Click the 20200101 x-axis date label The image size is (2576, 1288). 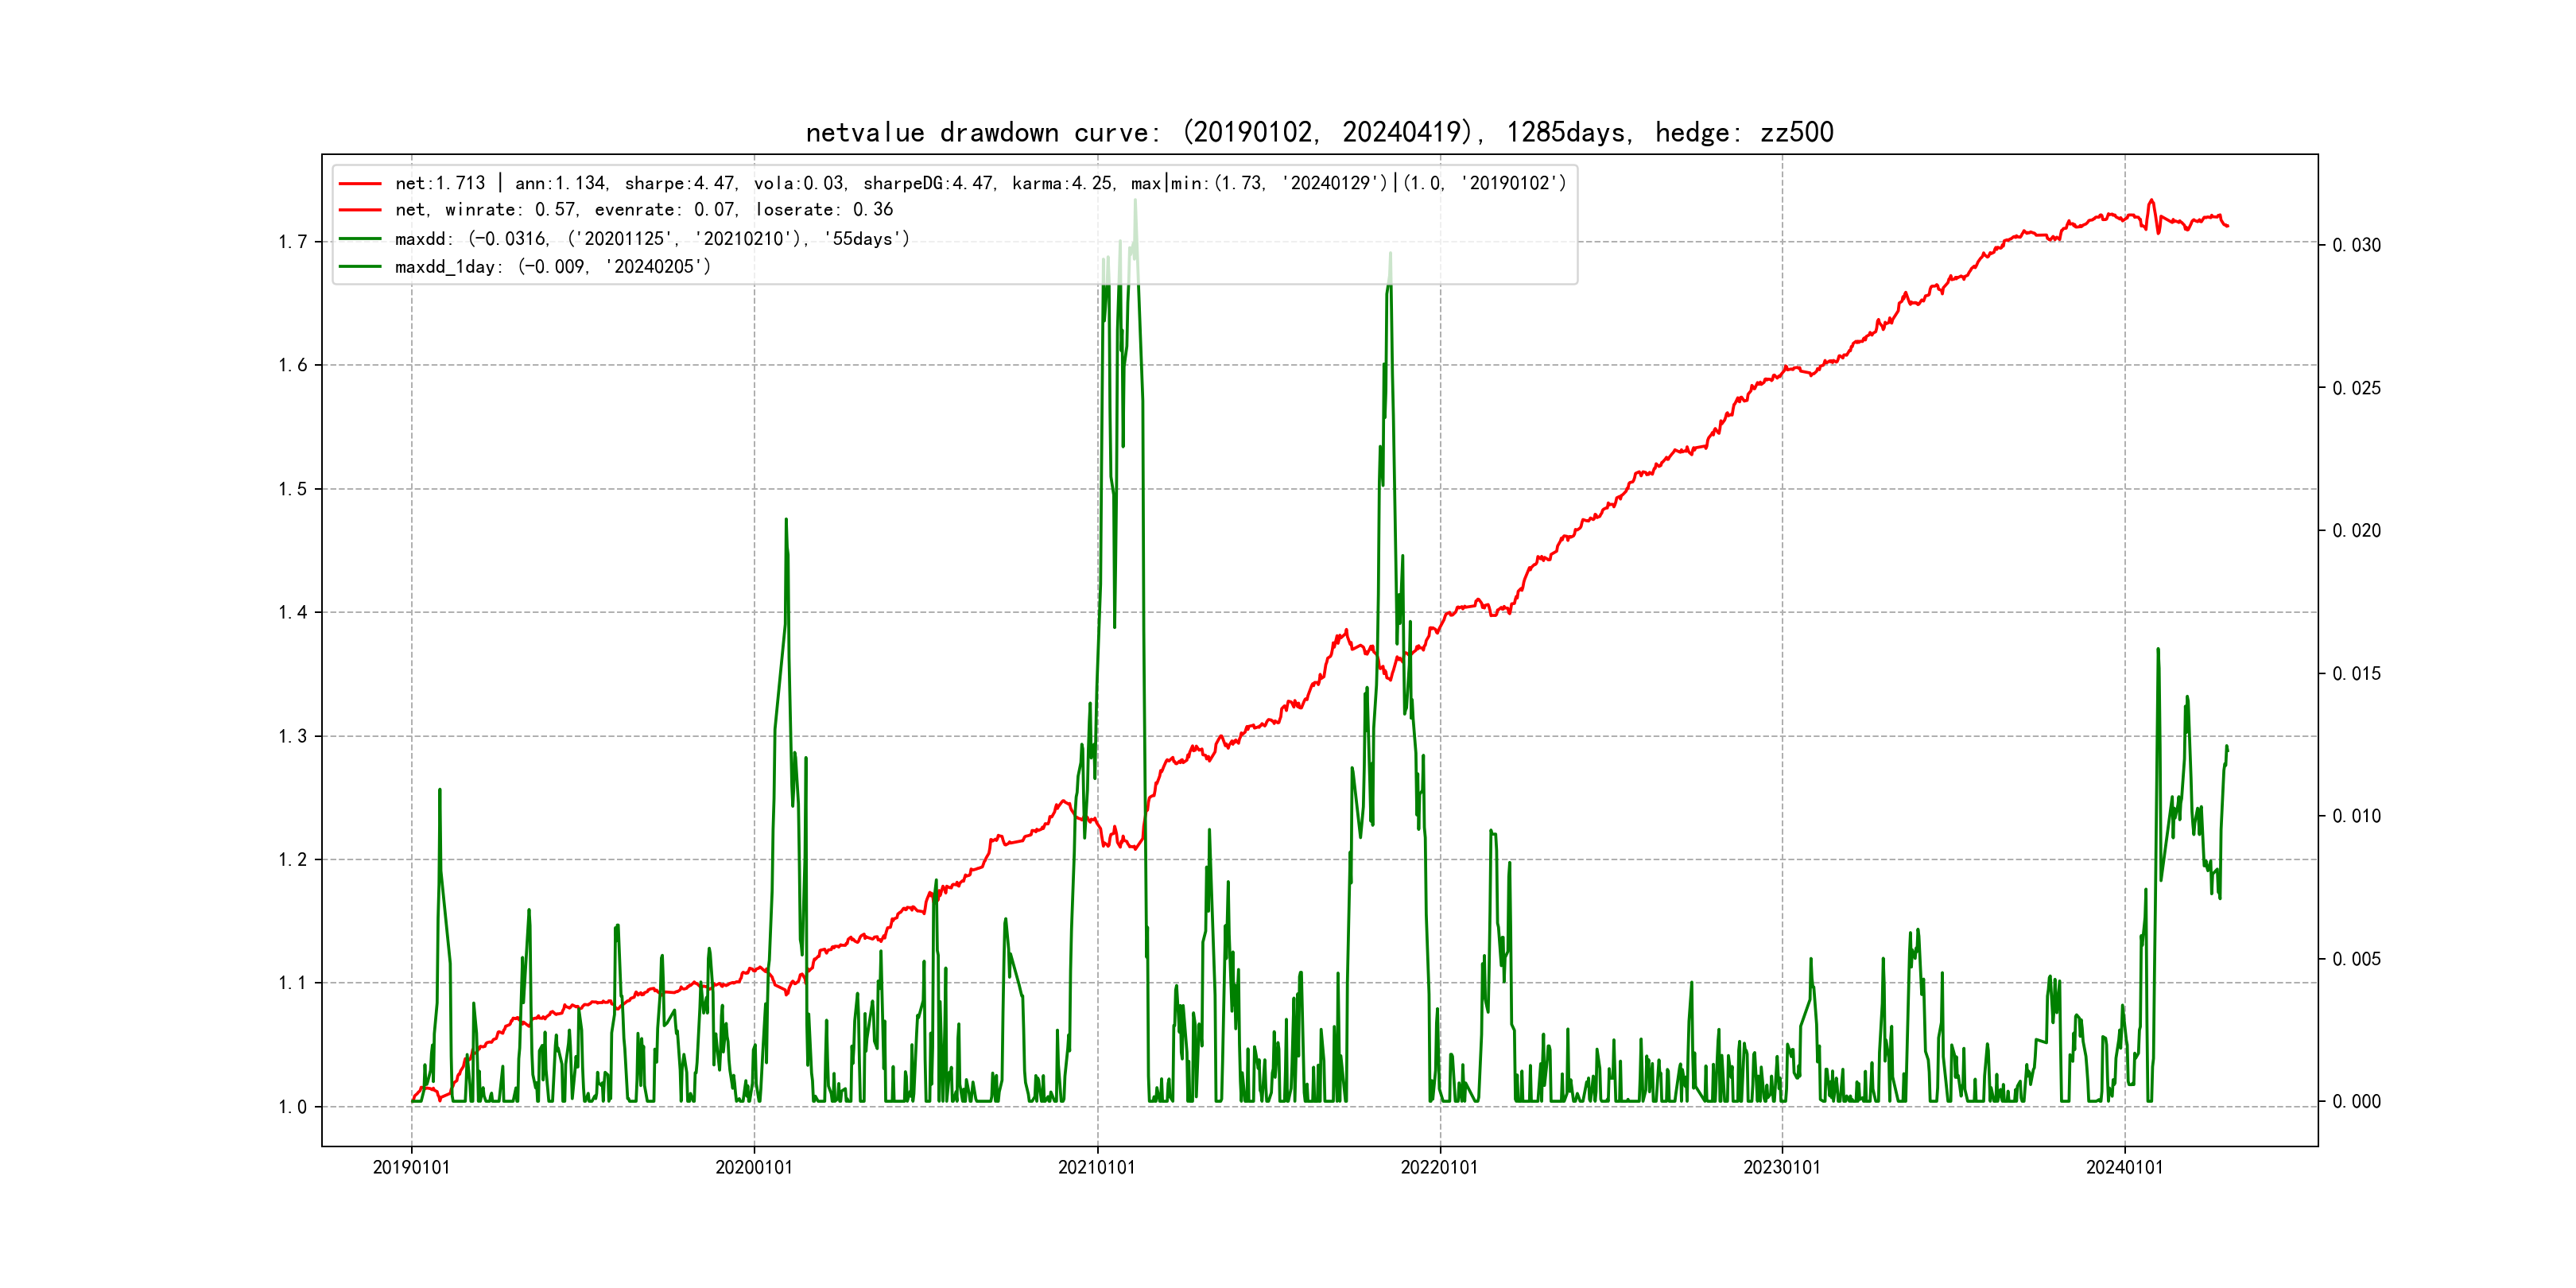(754, 1167)
